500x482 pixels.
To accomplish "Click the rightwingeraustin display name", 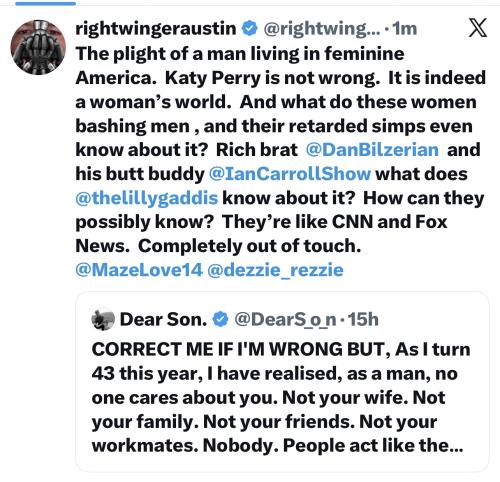I will (x=156, y=28).
